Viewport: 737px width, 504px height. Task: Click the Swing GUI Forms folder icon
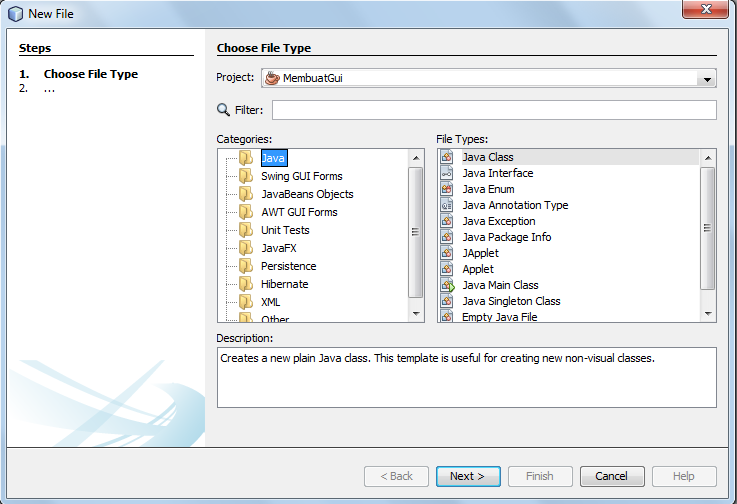[246, 176]
